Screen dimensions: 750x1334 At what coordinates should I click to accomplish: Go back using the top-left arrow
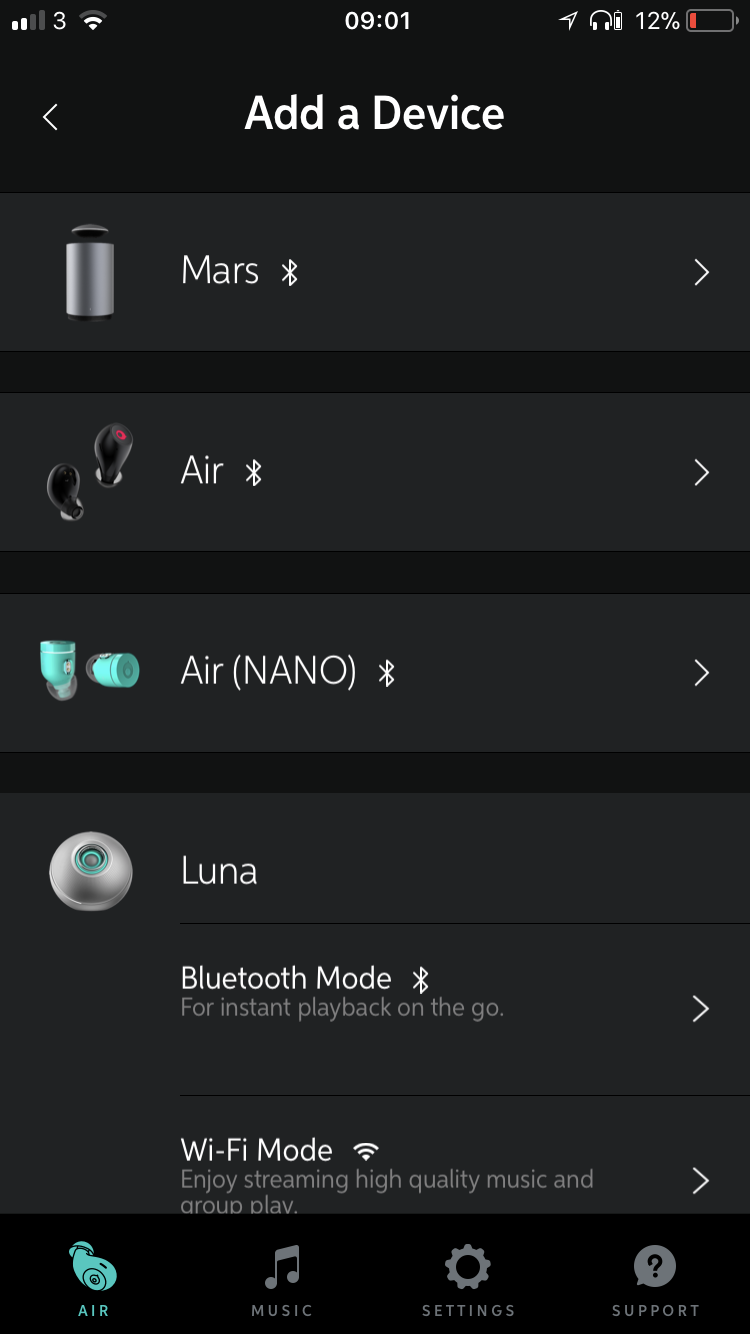(x=50, y=117)
